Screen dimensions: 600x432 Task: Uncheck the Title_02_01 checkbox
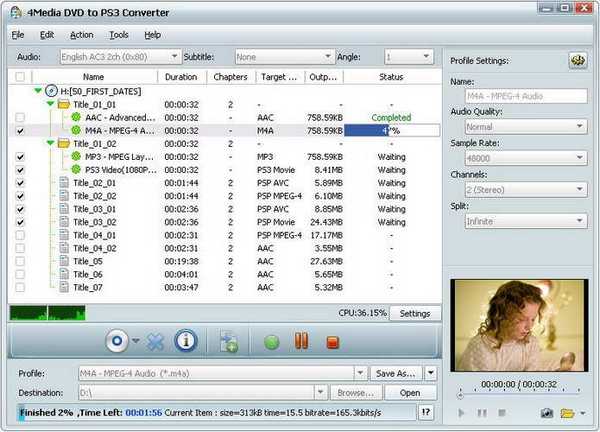20,183
